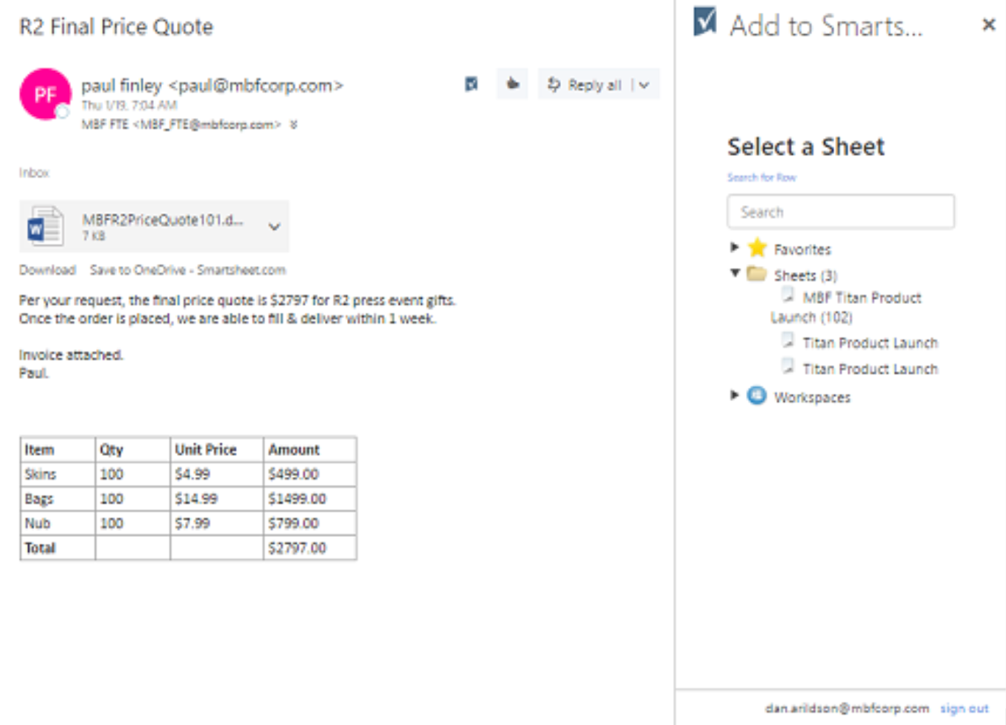Click the Inbox folder label
1006x725 pixels.
[34, 173]
